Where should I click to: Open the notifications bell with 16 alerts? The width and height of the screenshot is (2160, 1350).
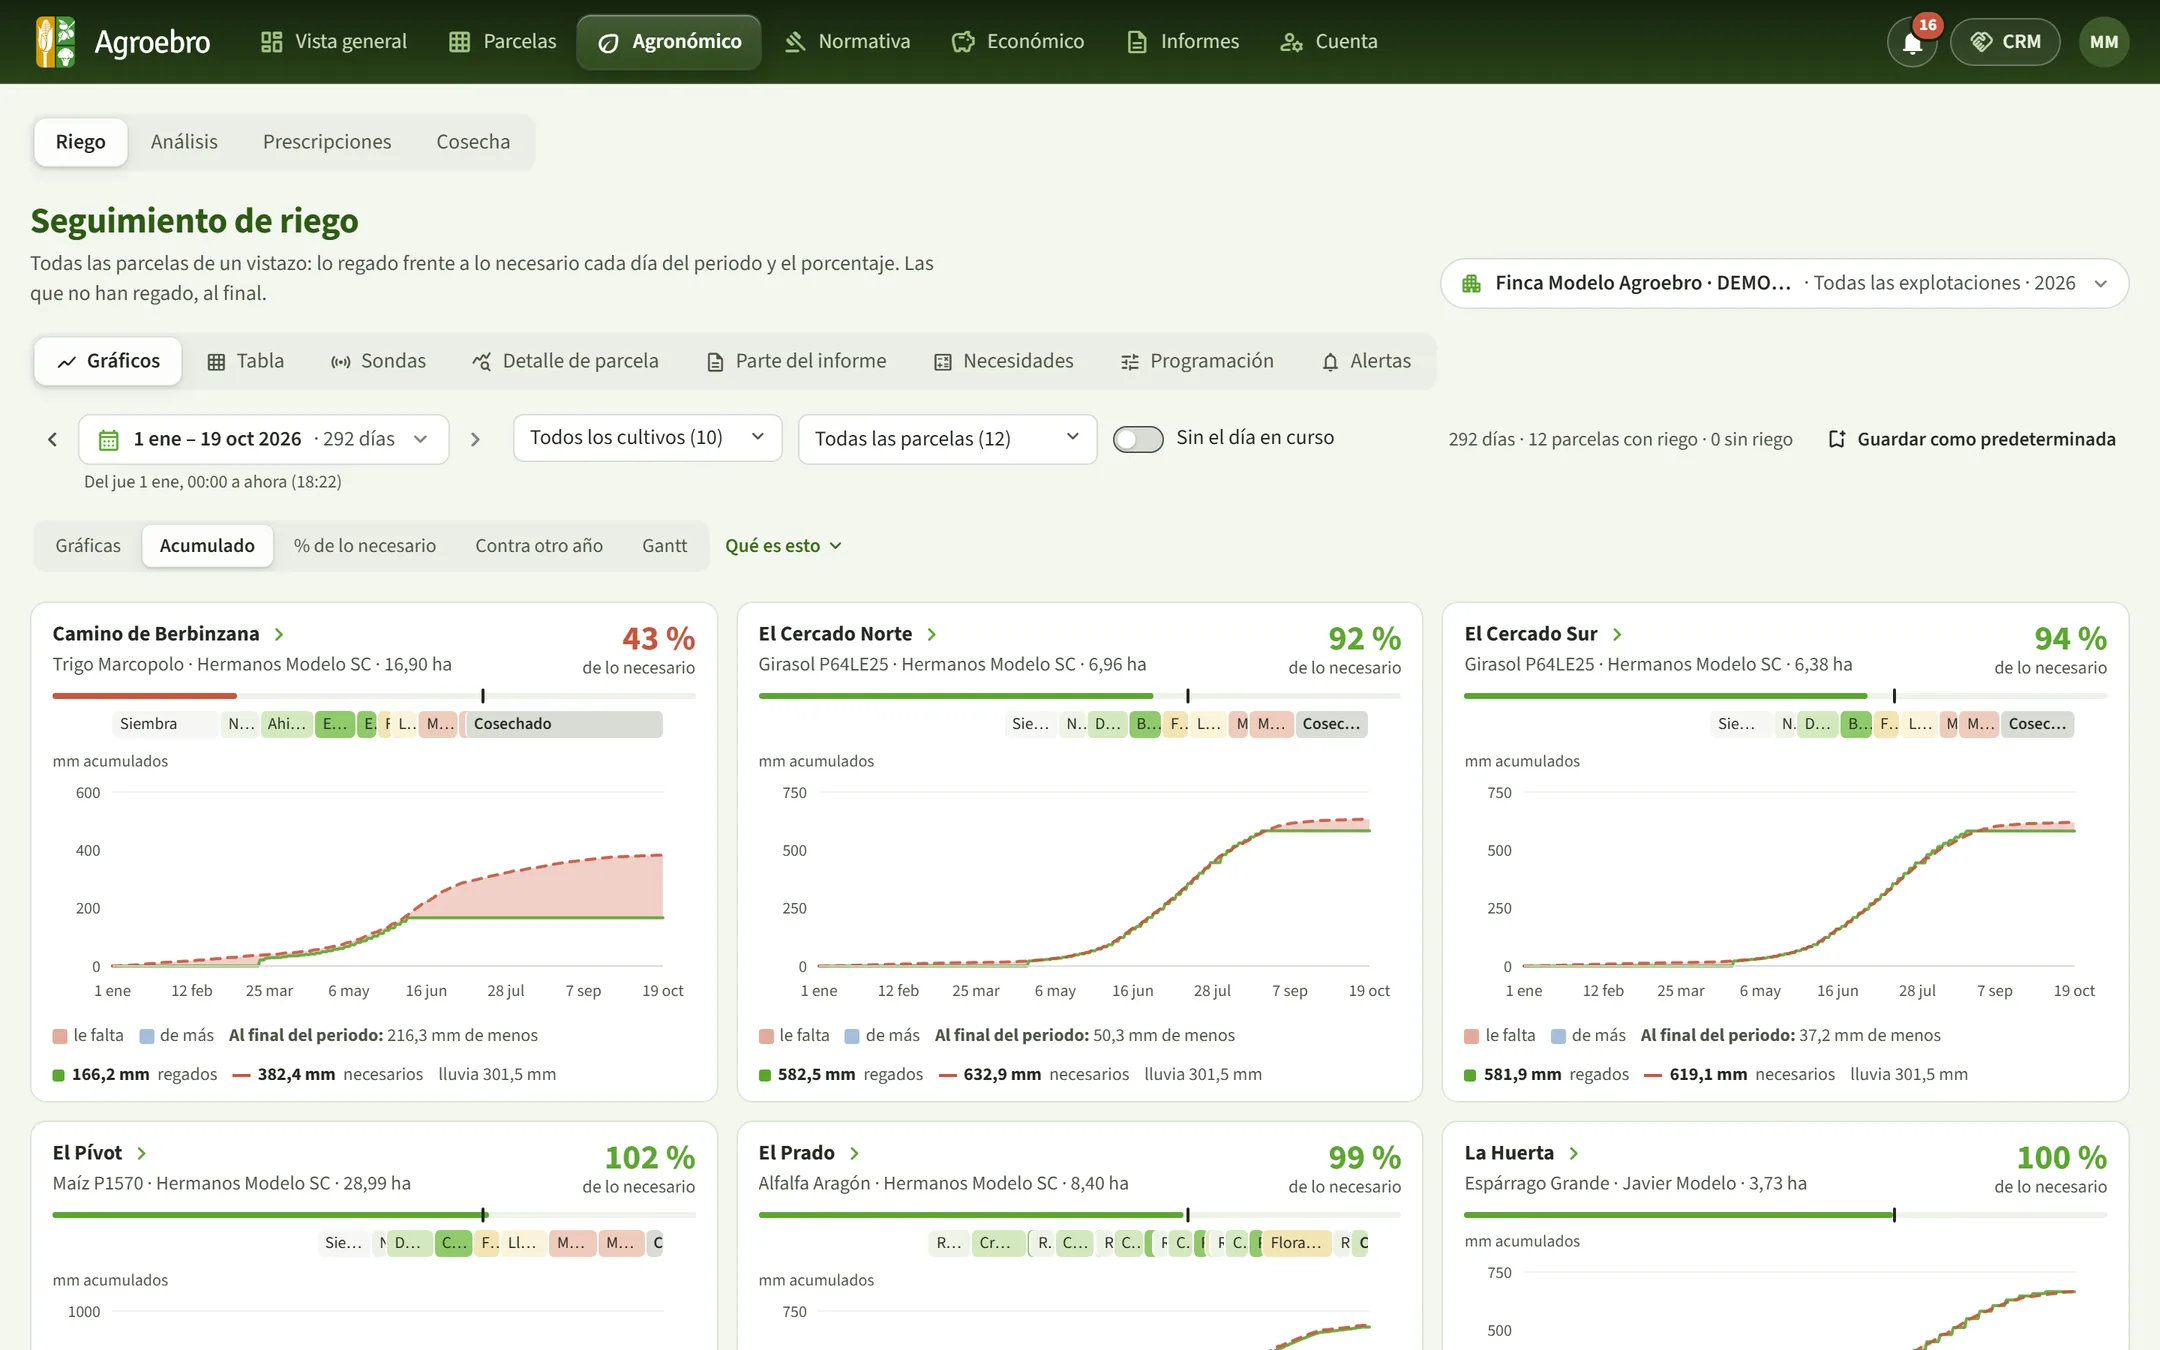(1912, 42)
